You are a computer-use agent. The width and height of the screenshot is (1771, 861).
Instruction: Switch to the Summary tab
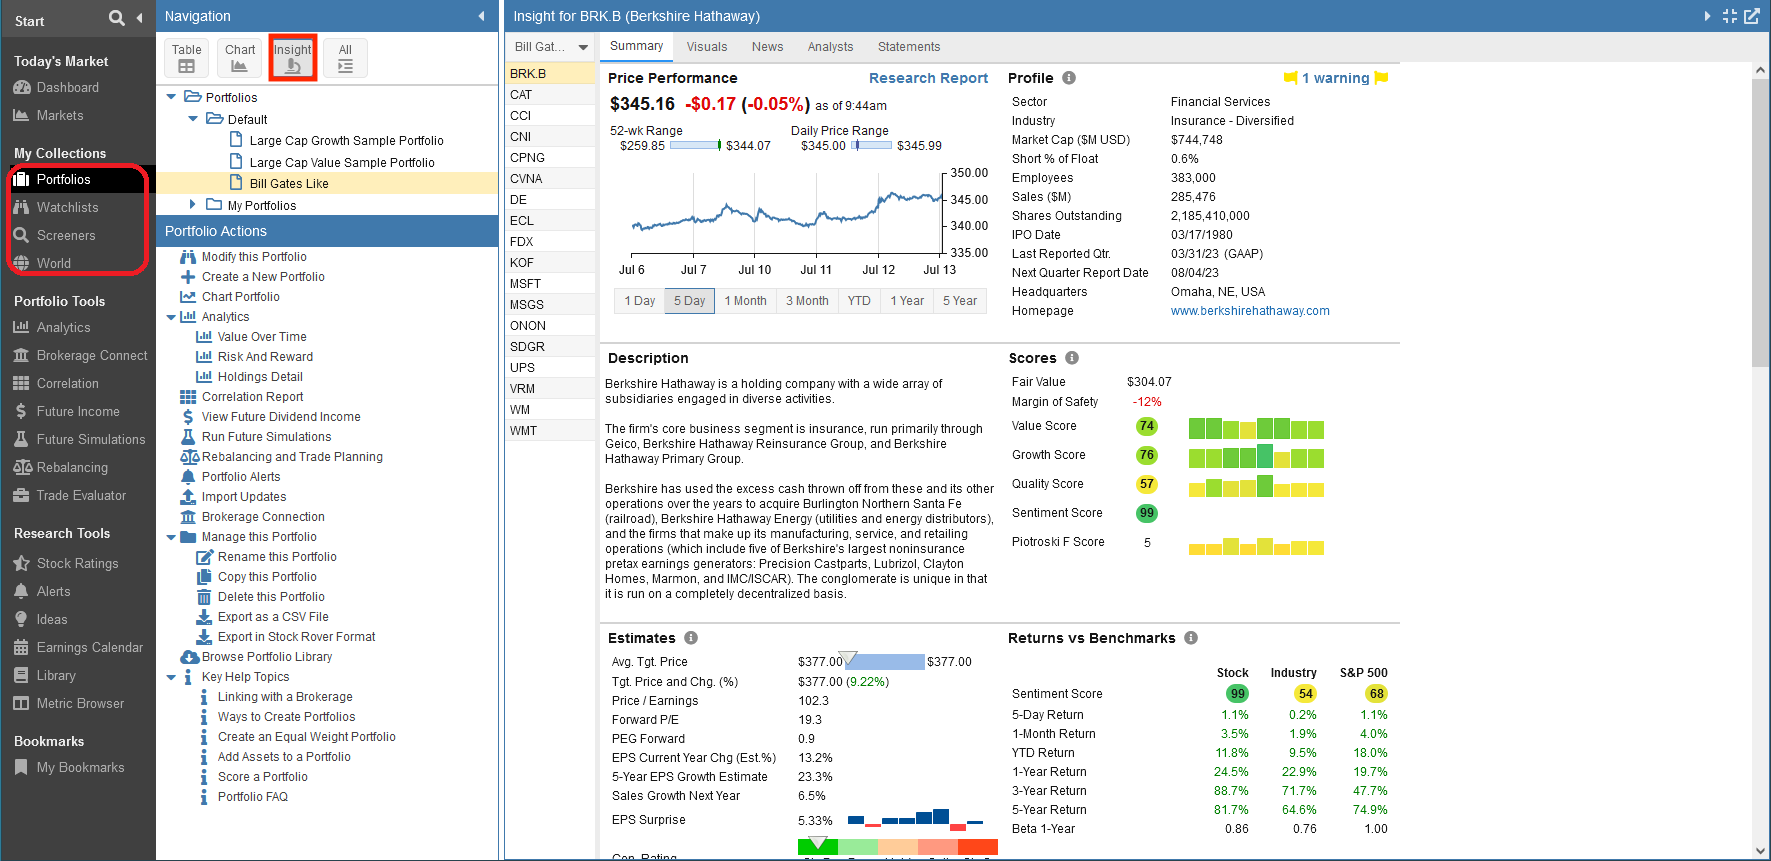pyautogui.click(x=636, y=46)
